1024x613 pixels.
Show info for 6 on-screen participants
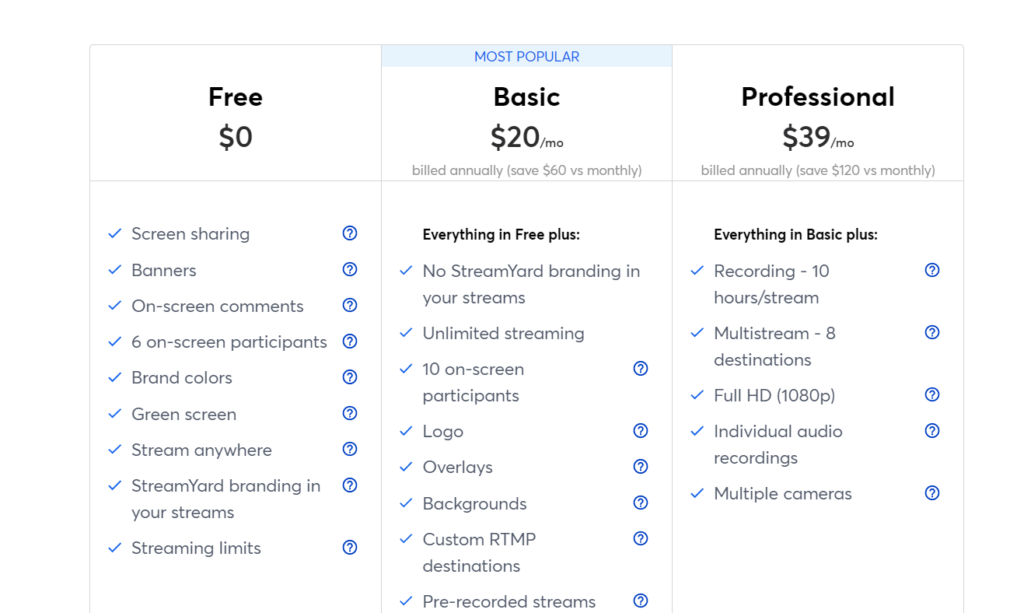point(350,341)
